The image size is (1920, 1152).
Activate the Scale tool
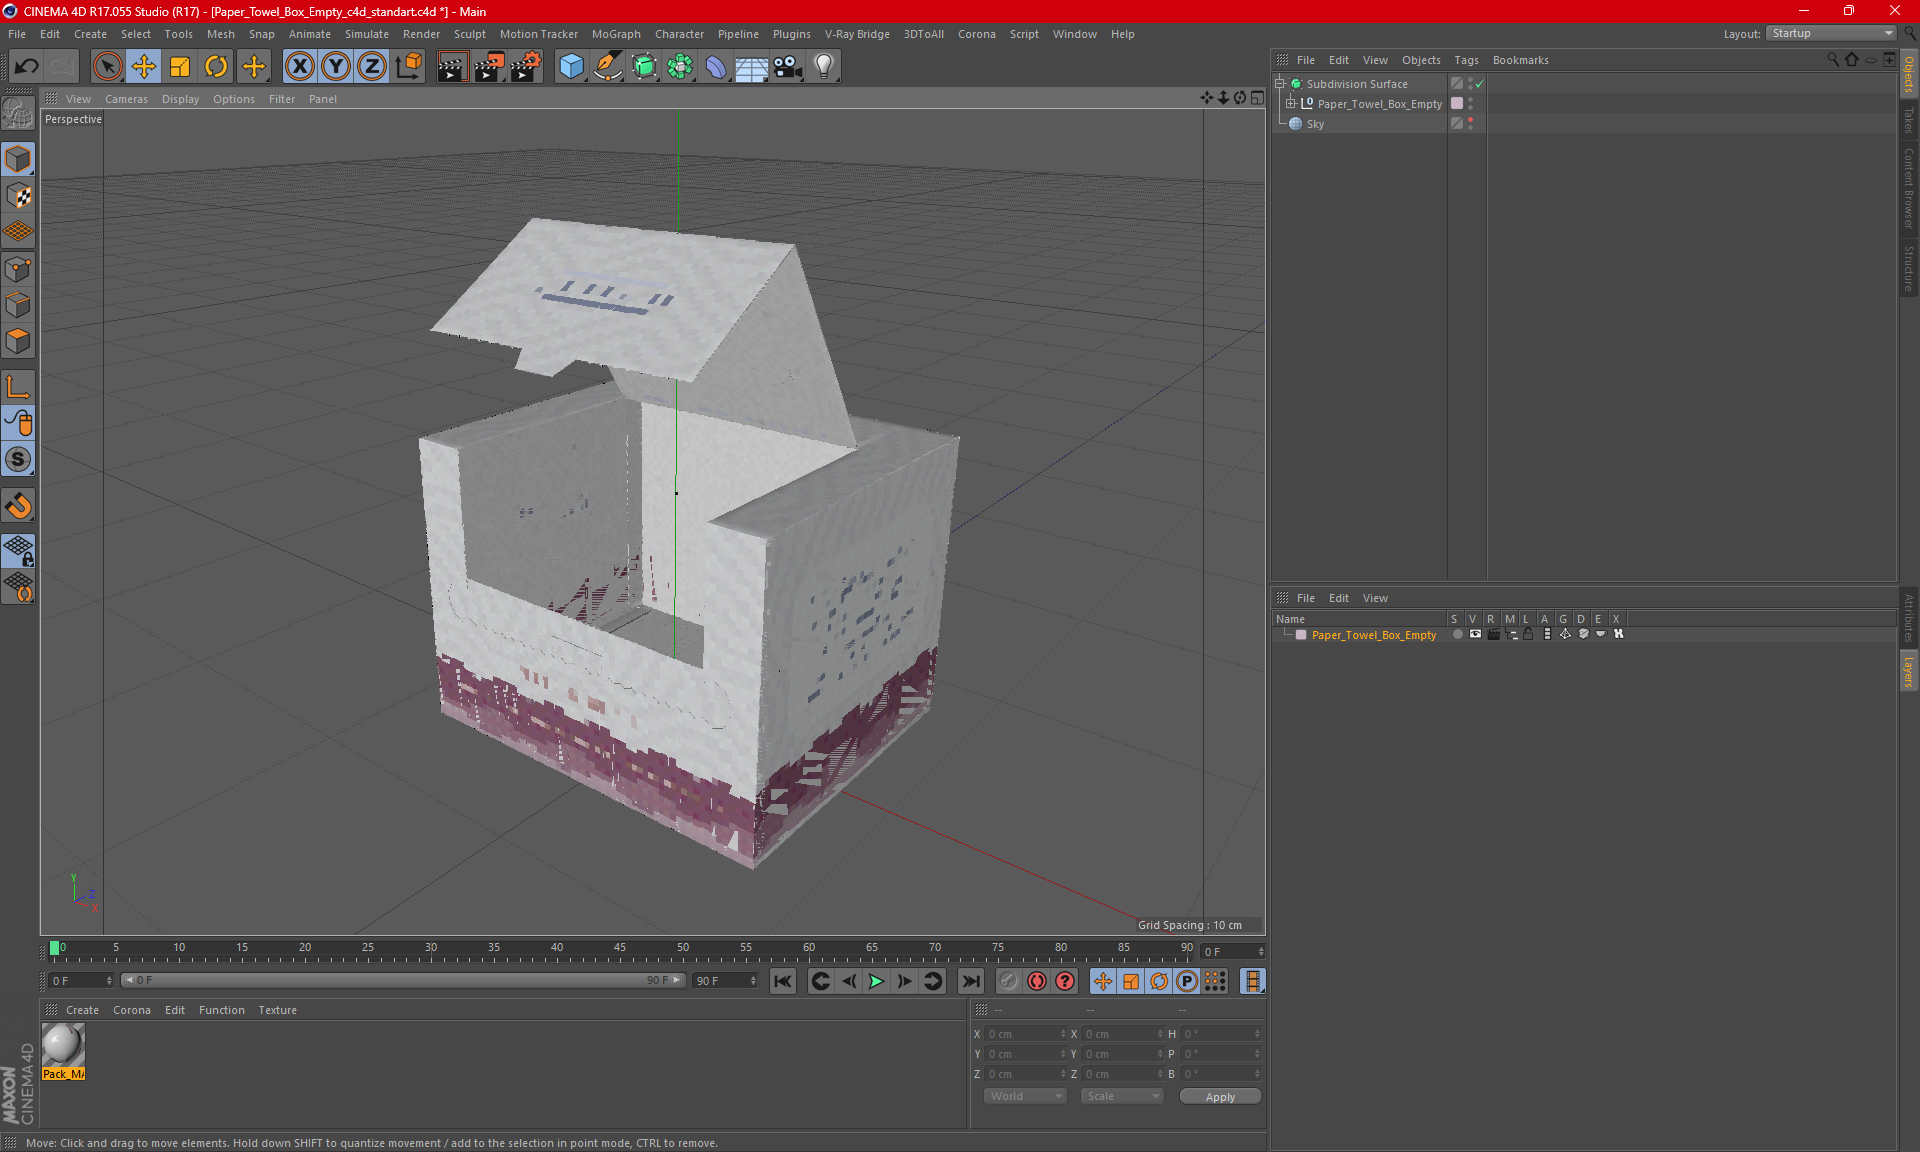180,67
